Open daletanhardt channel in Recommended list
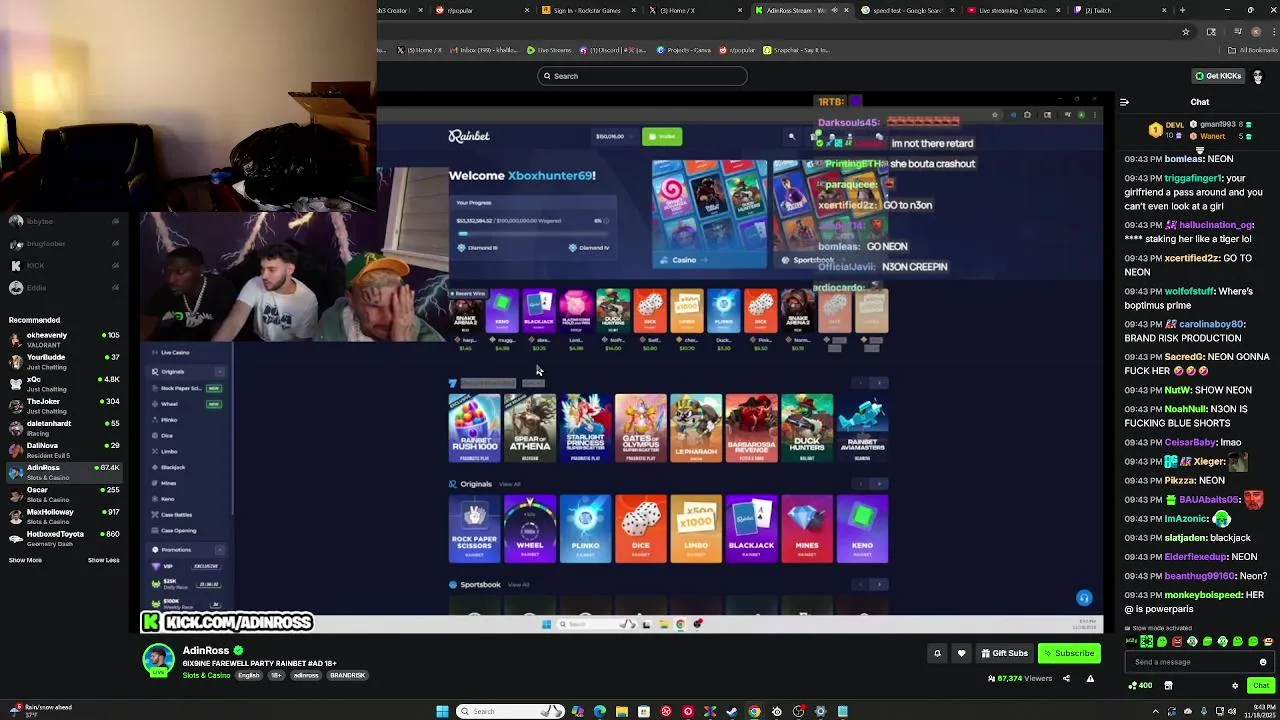This screenshot has height=720, width=1280. [x=65, y=427]
